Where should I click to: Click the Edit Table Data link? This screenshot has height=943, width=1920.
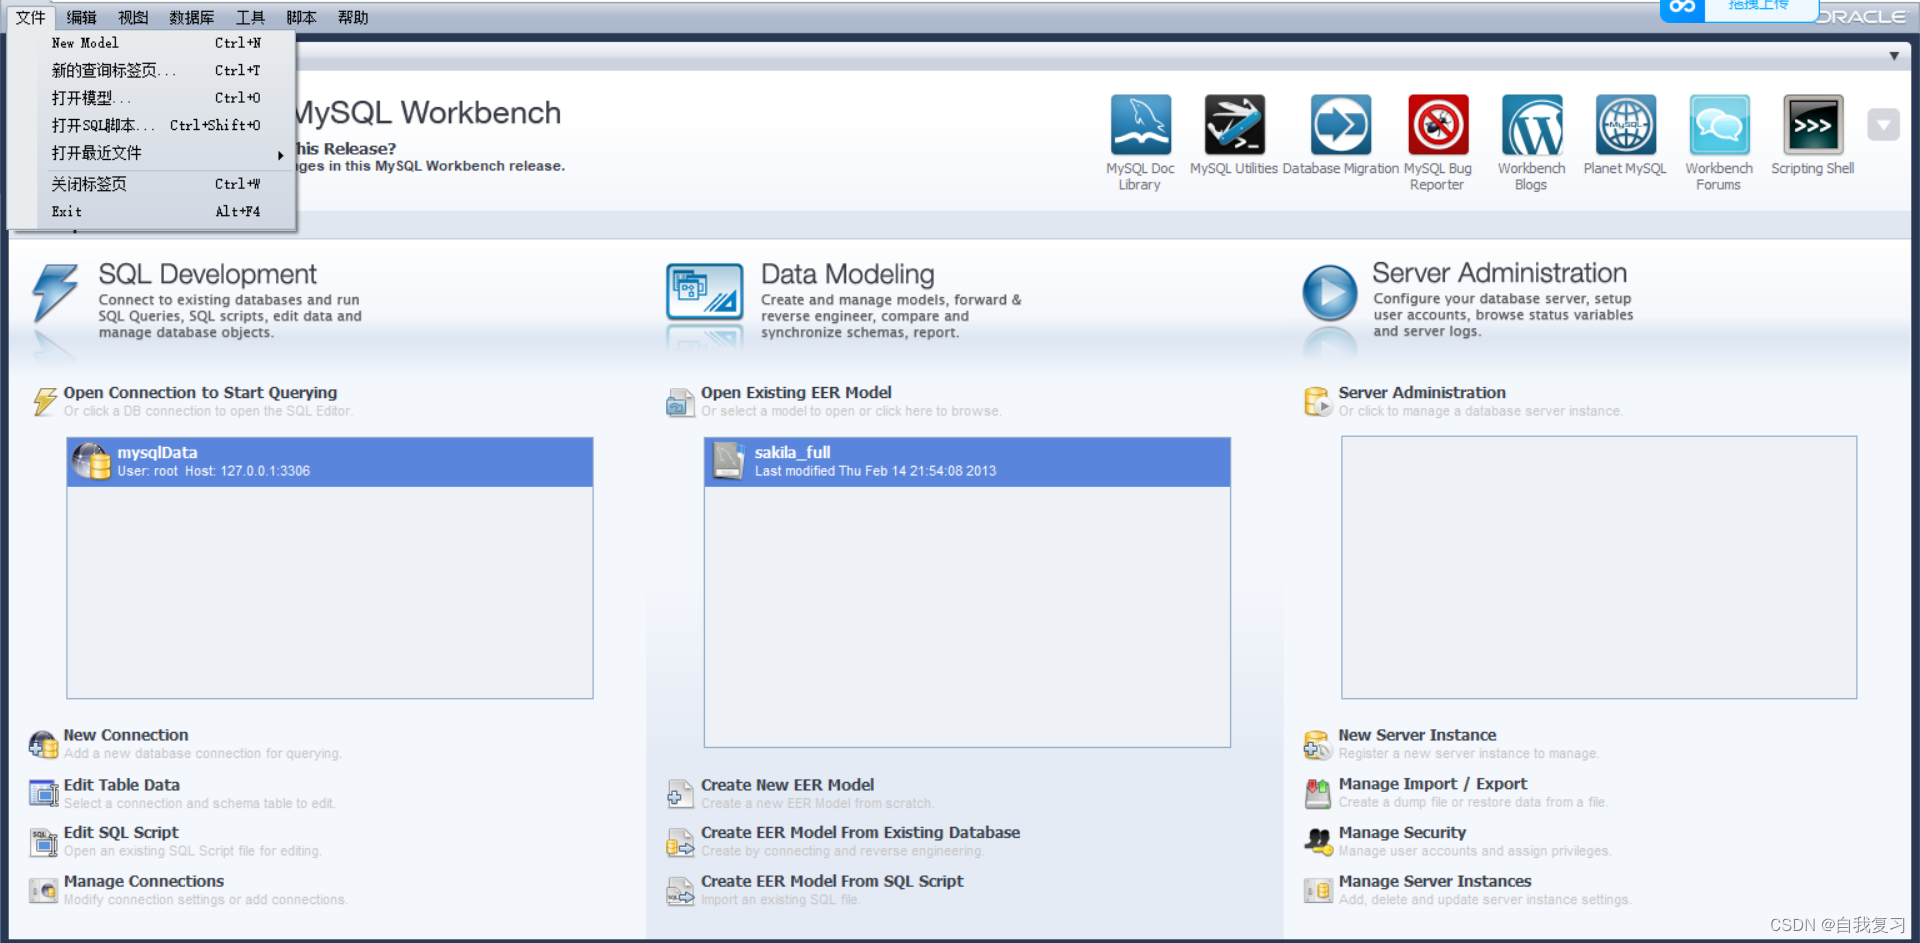pos(122,785)
